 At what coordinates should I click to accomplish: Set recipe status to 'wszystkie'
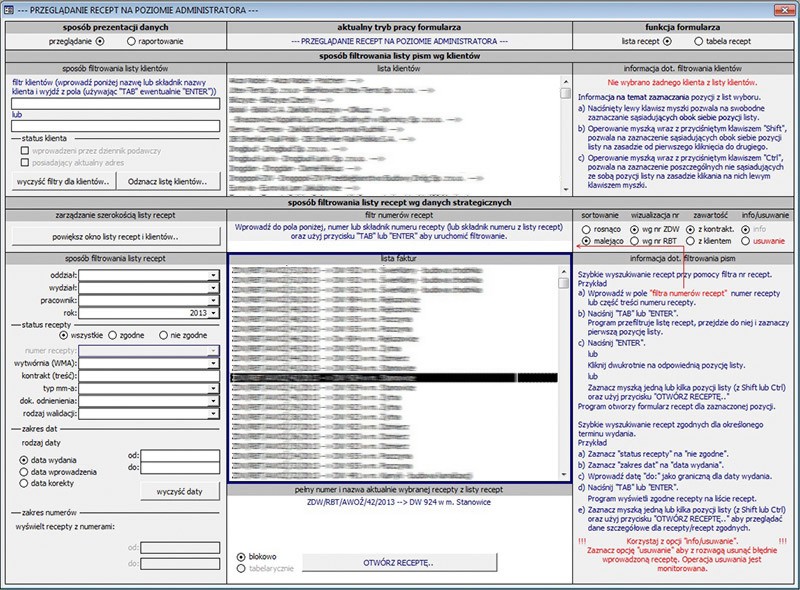pyautogui.click(x=63, y=335)
